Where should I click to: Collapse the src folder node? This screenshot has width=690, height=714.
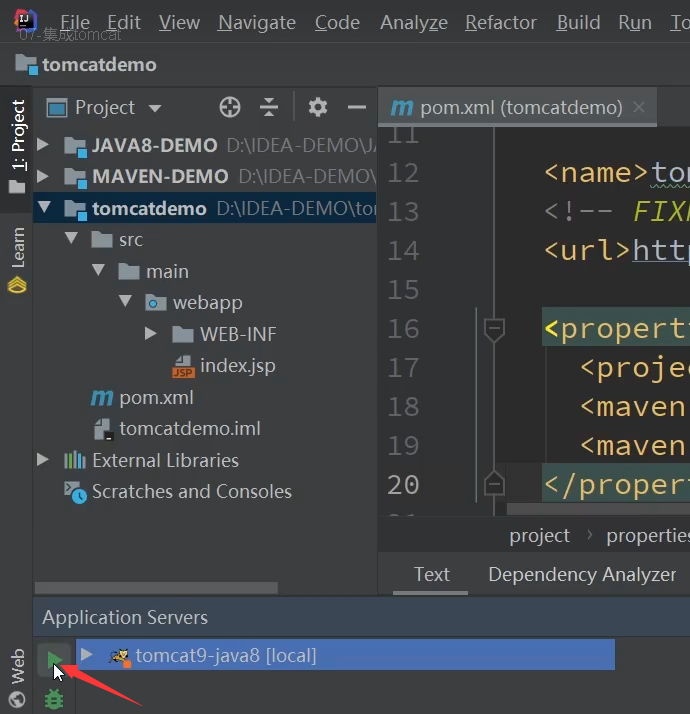(72, 238)
